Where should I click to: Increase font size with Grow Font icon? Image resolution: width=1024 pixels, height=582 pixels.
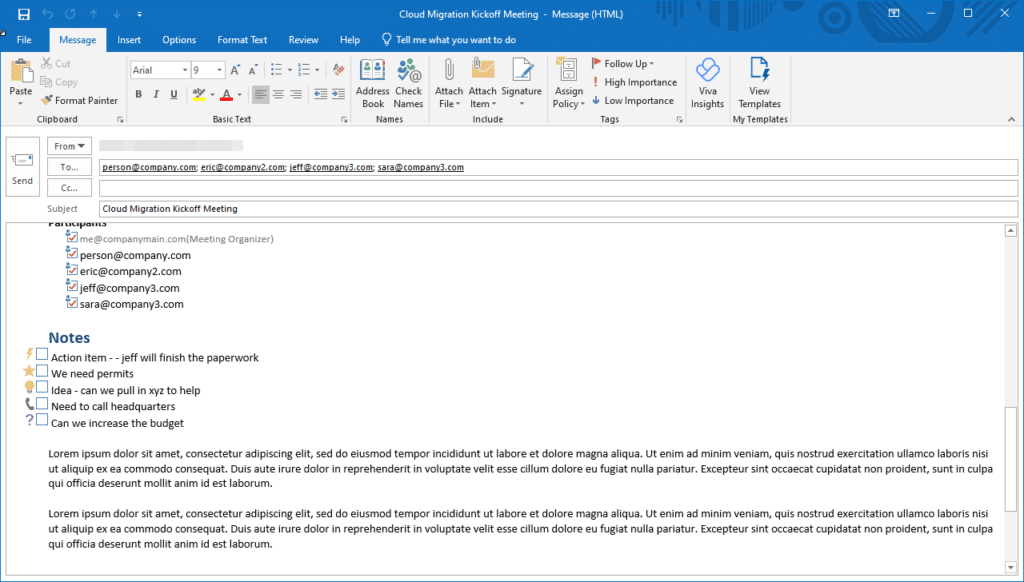click(235, 70)
